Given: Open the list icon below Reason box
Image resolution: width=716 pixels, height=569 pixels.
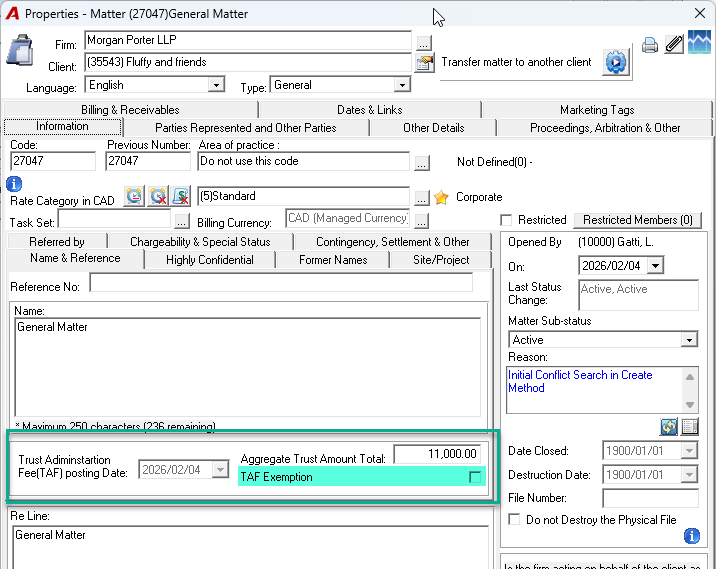Looking at the screenshot, I should pyautogui.click(x=690, y=427).
